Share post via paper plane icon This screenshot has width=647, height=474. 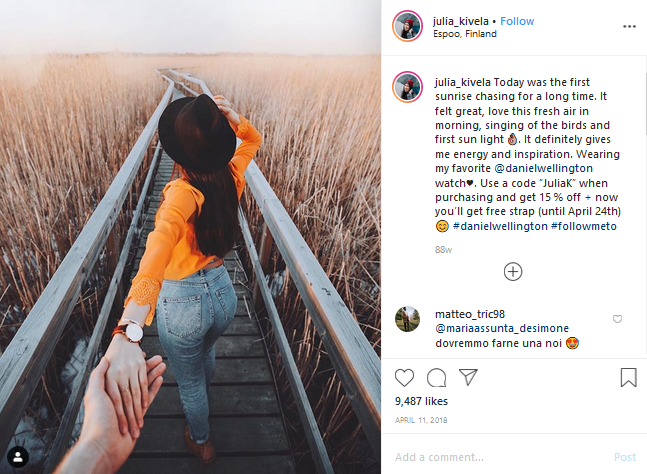tap(468, 377)
